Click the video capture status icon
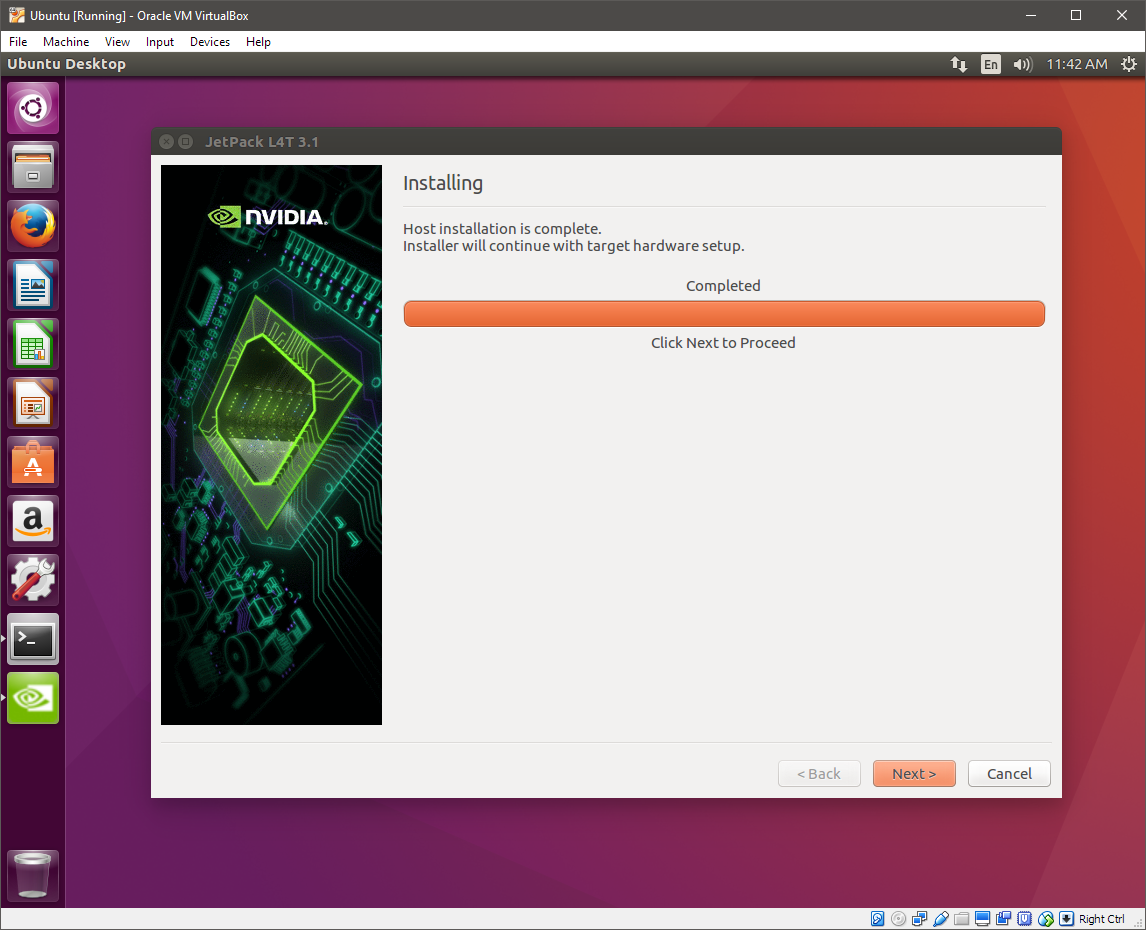 click(1003, 919)
